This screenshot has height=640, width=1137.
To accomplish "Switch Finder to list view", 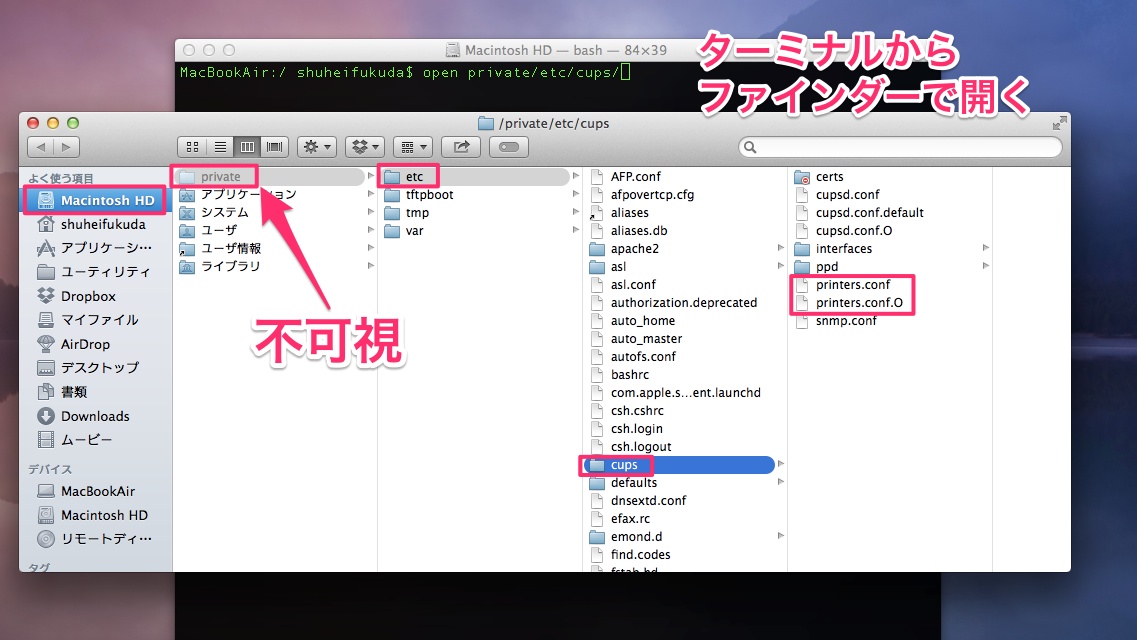I will click(x=220, y=147).
